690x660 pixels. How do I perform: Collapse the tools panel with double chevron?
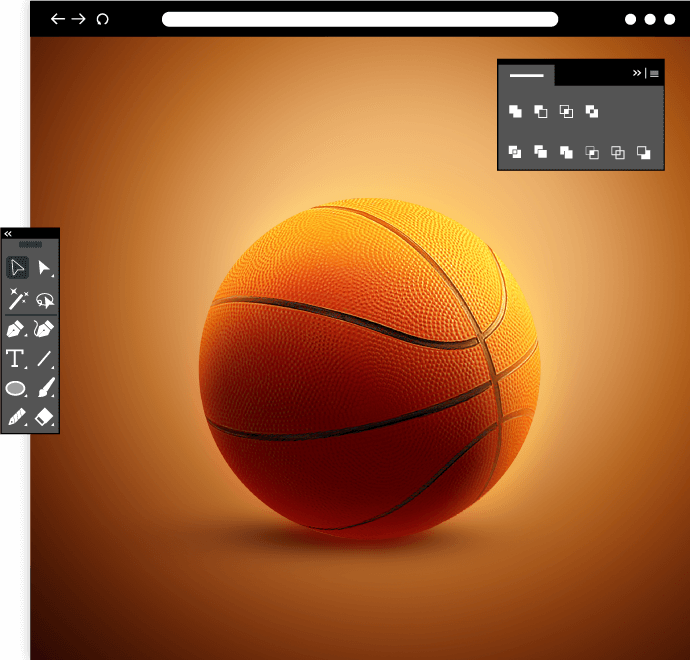point(8,233)
